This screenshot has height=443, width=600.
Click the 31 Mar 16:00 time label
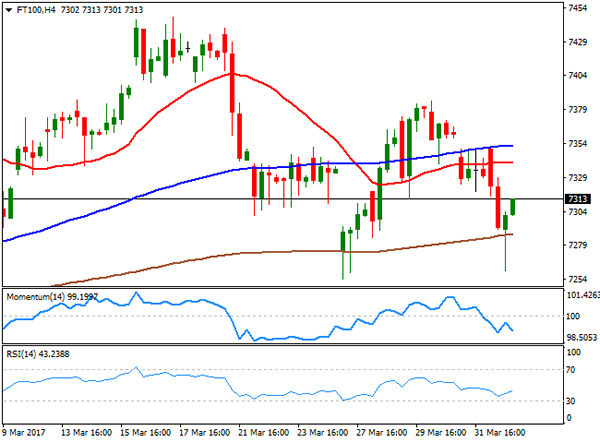(x=500, y=433)
